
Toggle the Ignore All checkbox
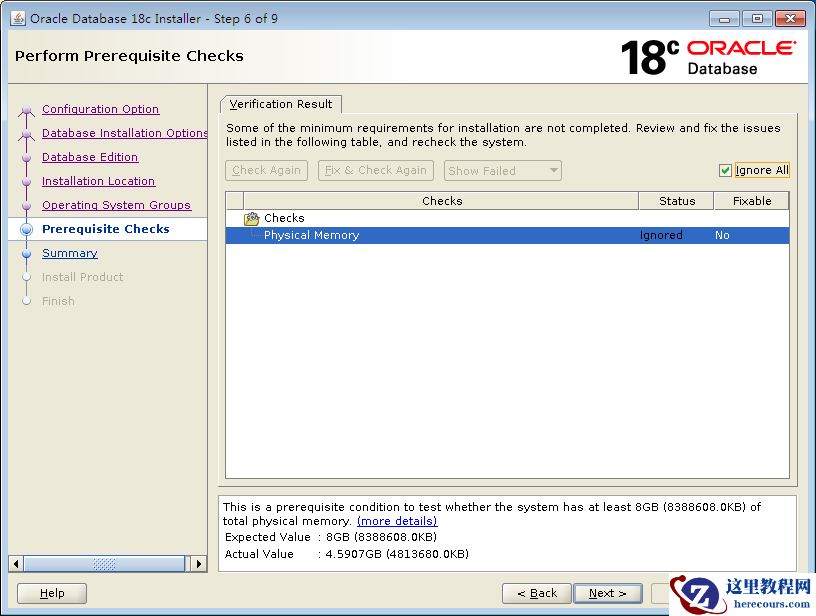click(725, 171)
